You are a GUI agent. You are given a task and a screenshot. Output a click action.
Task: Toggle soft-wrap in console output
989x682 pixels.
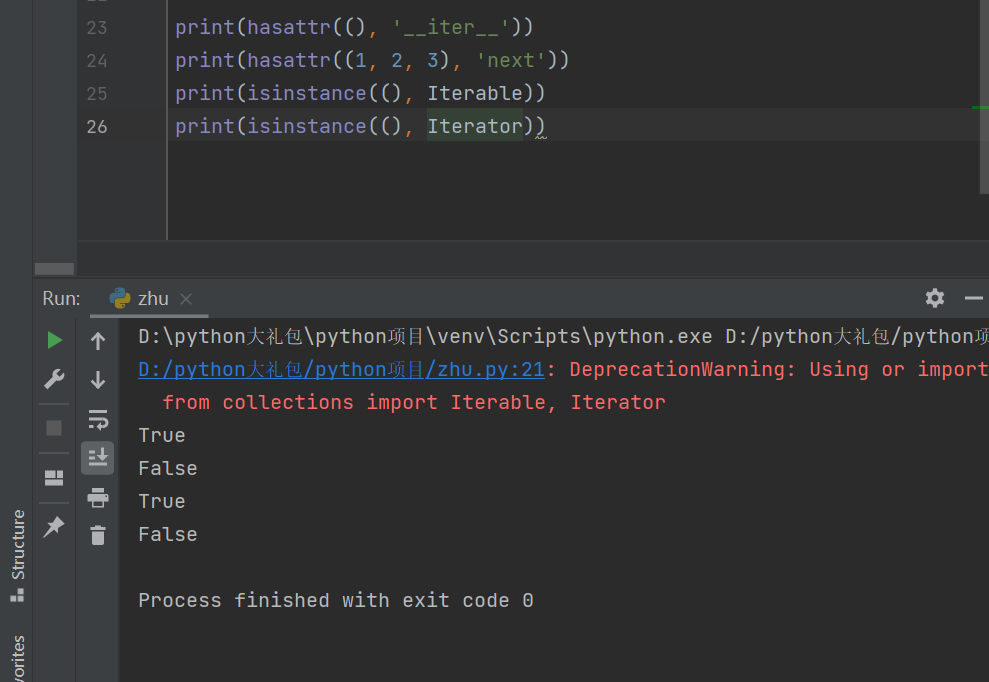[x=98, y=419]
